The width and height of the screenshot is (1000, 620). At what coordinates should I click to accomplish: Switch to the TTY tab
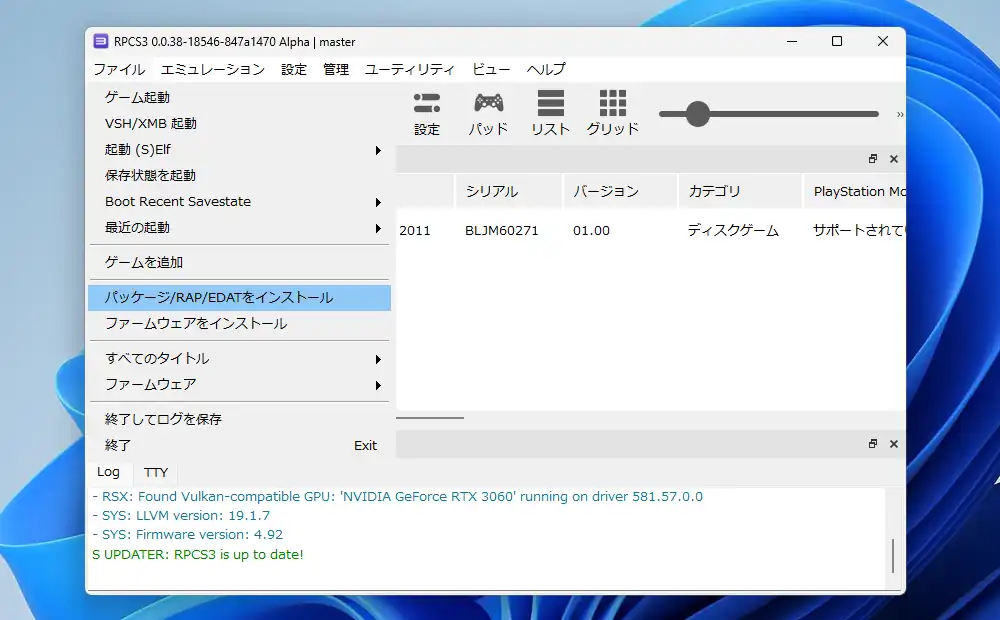coord(155,472)
